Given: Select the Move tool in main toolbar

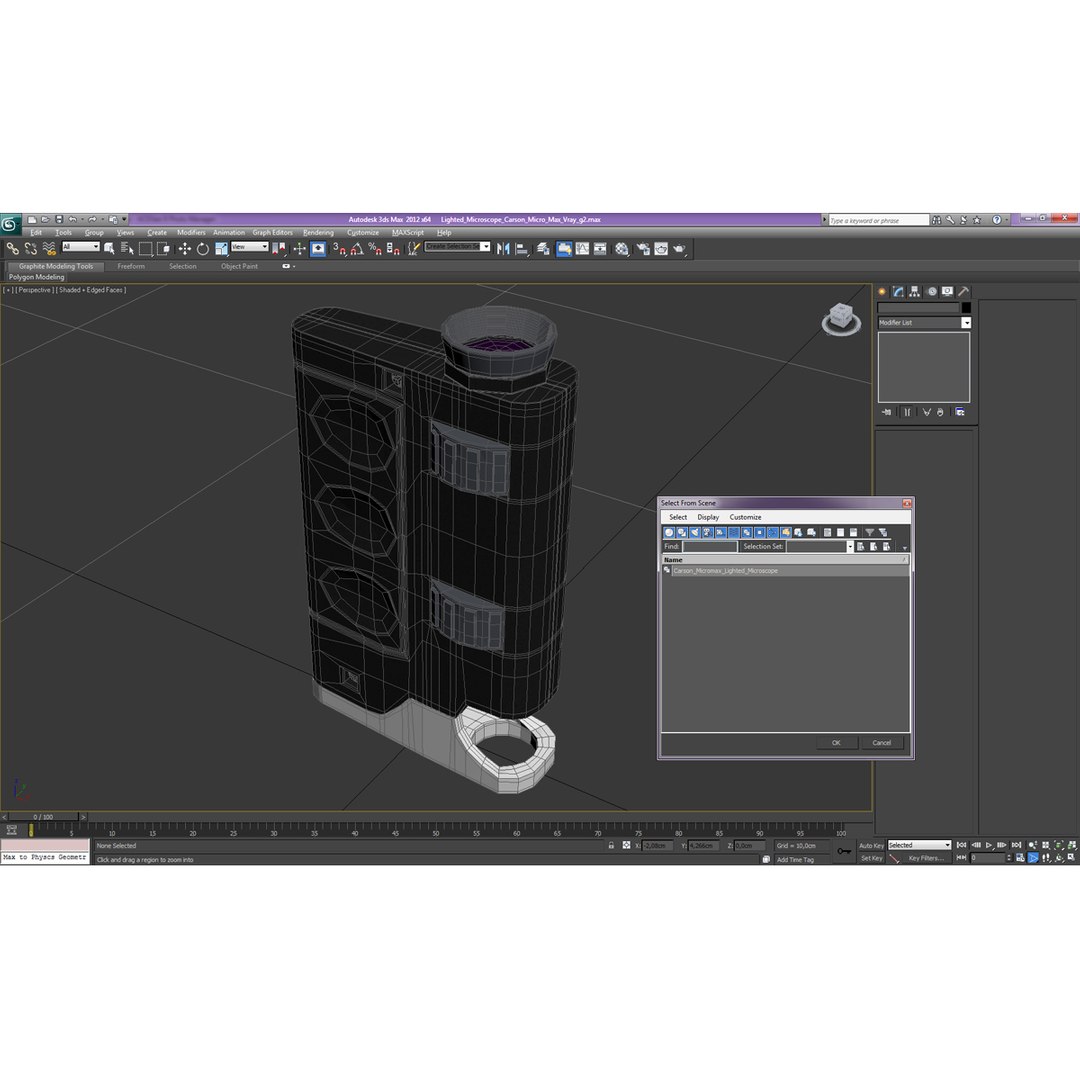Looking at the screenshot, I should (185, 249).
